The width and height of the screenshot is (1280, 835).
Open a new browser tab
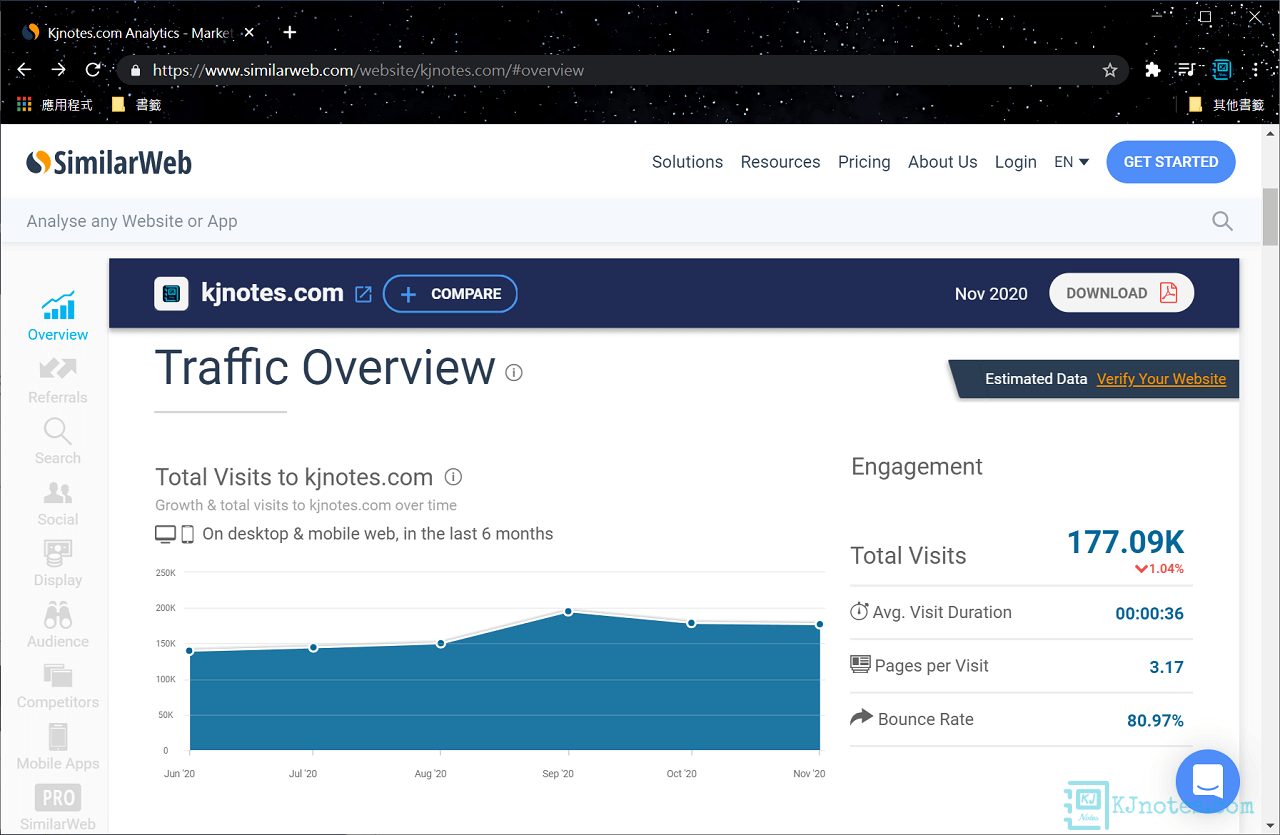289,33
